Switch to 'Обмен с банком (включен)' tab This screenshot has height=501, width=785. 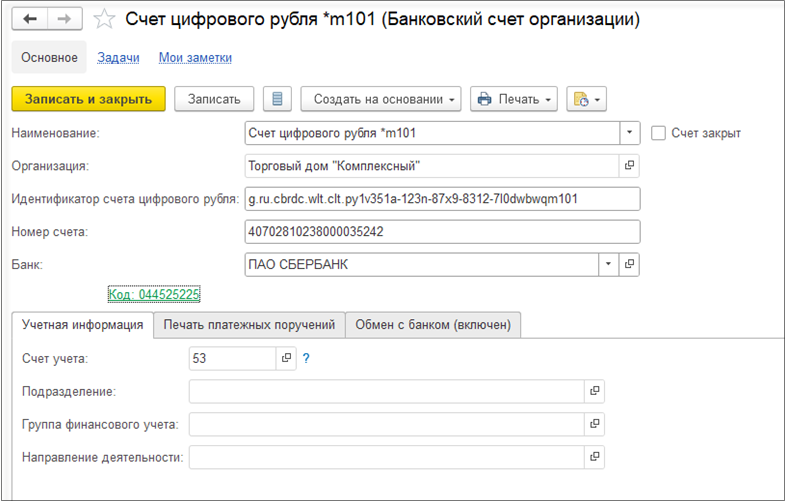point(433,324)
